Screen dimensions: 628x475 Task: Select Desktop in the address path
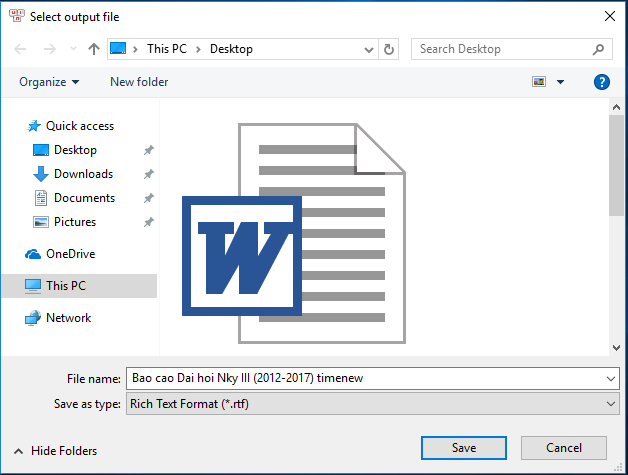[231, 49]
